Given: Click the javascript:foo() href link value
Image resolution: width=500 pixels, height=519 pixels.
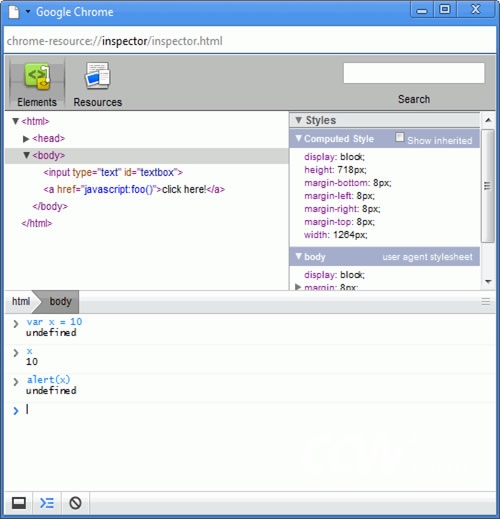Looking at the screenshot, I should click(118, 189).
